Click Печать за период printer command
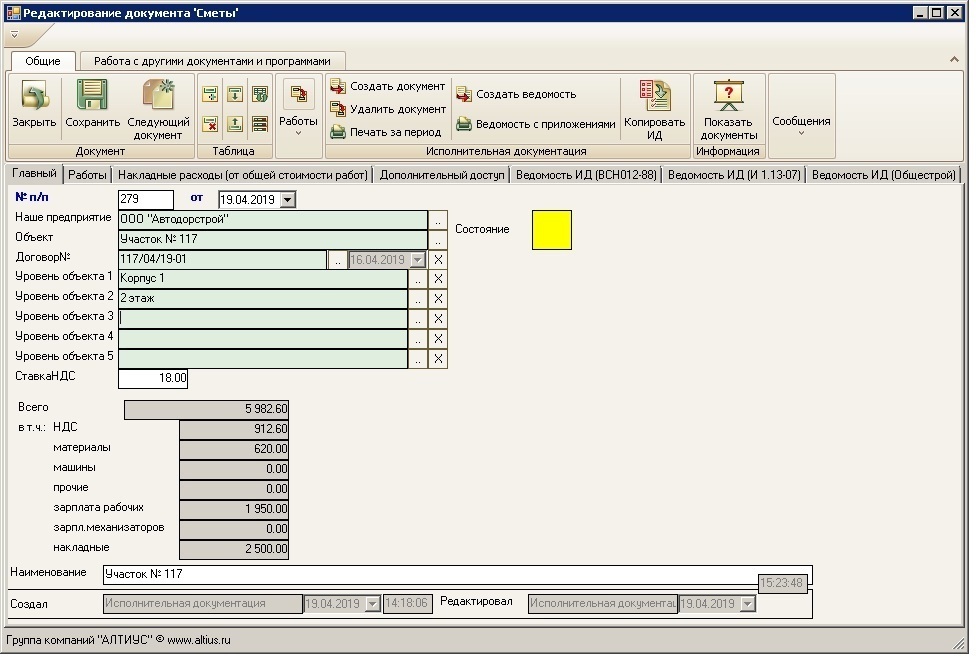 (x=386, y=132)
